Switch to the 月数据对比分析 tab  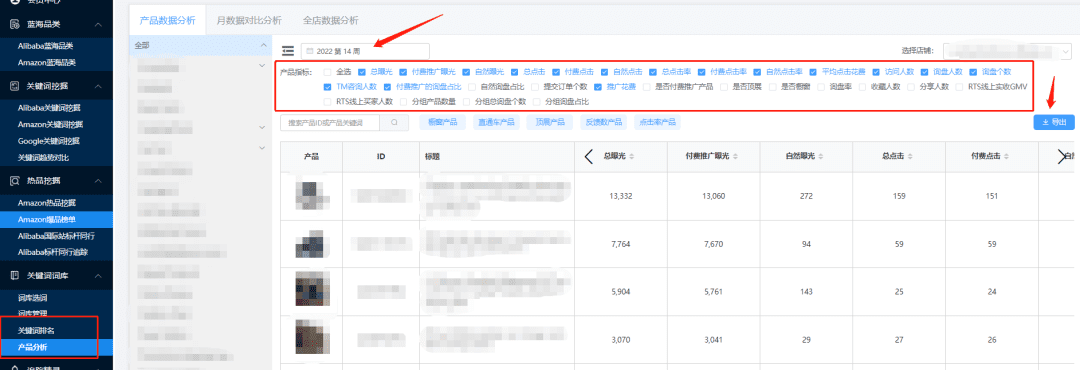click(248, 21)
